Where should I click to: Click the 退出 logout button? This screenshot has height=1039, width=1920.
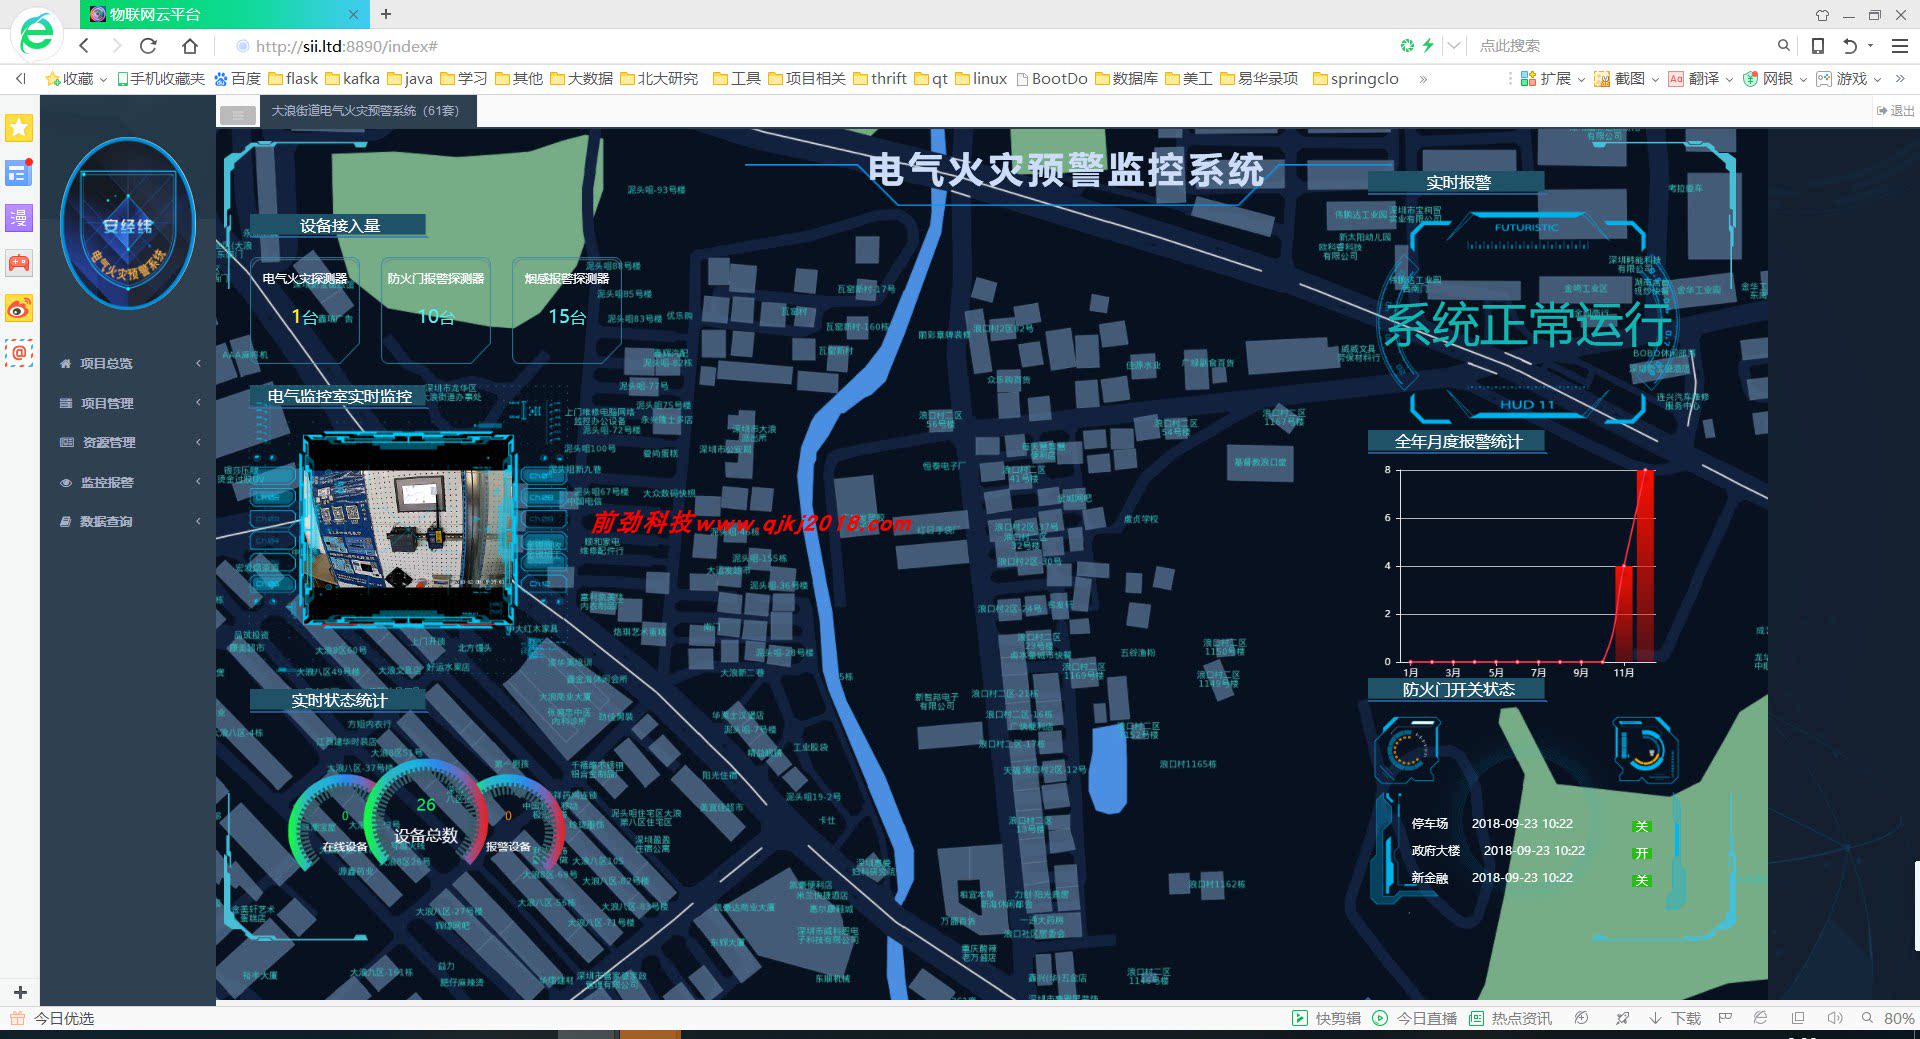(1895, 111)
